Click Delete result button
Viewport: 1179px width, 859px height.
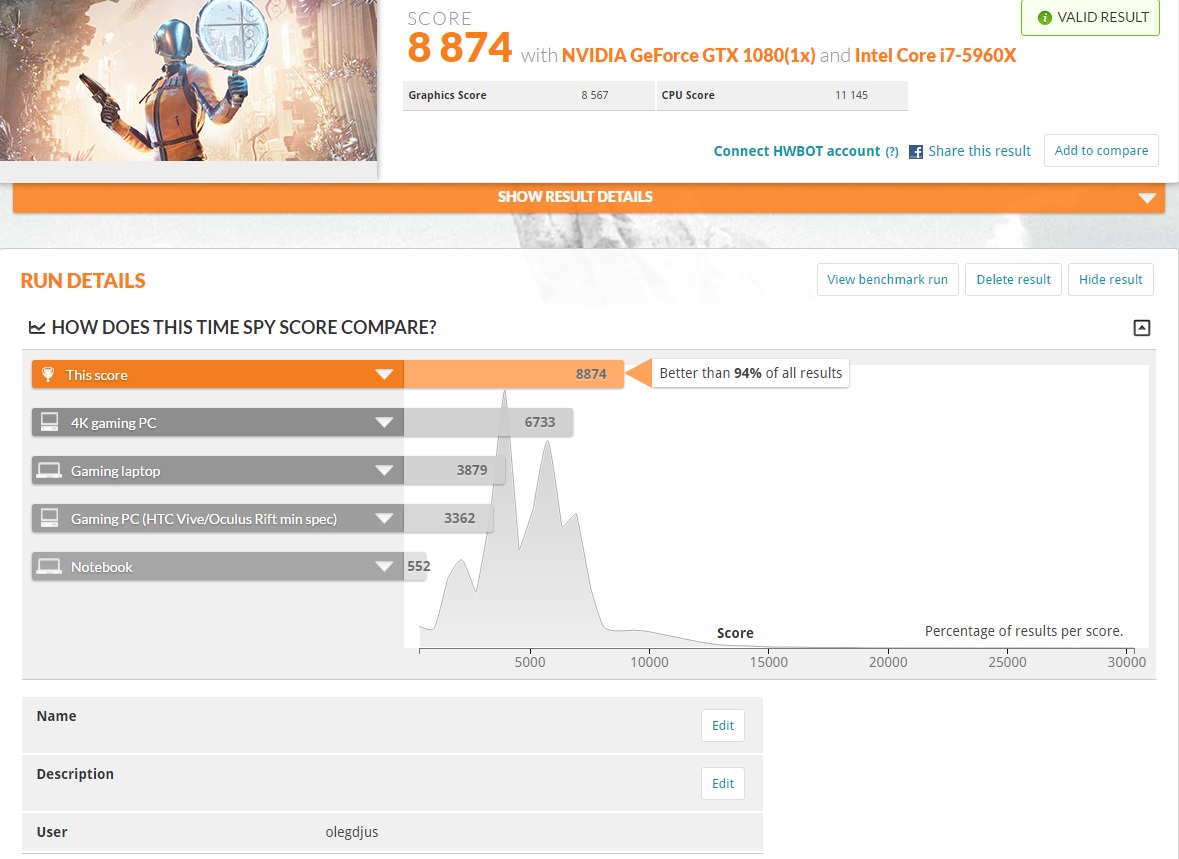pyautogui.click(x=1013, y=280)
